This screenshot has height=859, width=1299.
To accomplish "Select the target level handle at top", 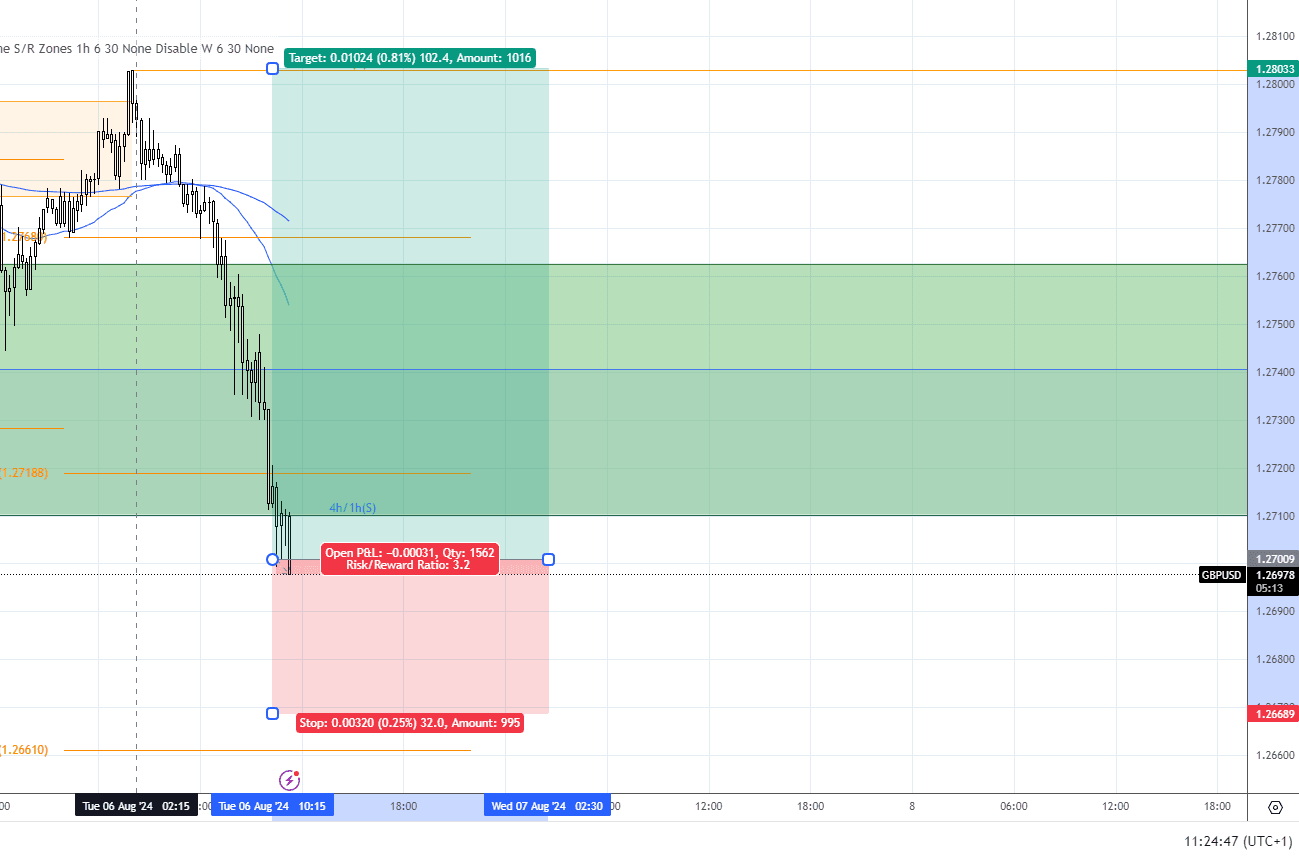I will tap(272, 68).
